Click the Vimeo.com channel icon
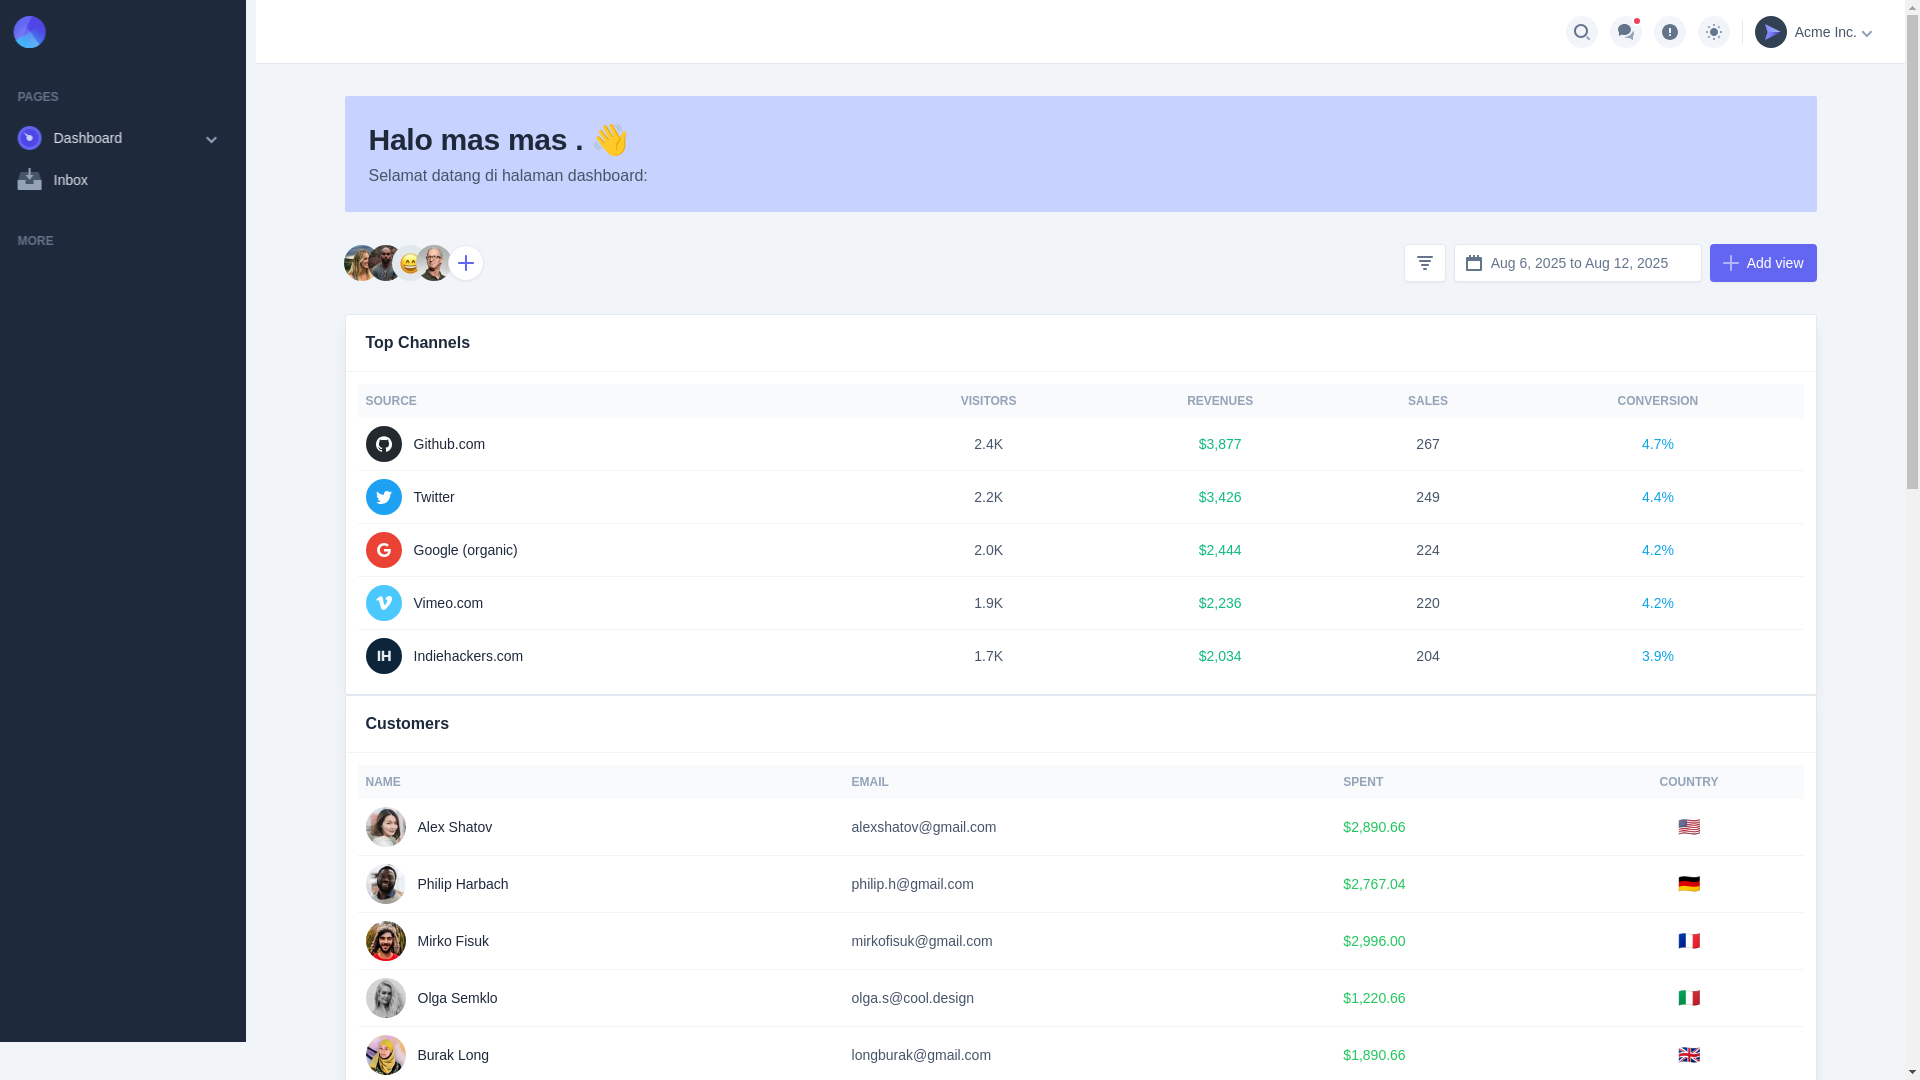Image resolution: width=1920 pixels, height=1080 pixels. click(x=383, y=603)
